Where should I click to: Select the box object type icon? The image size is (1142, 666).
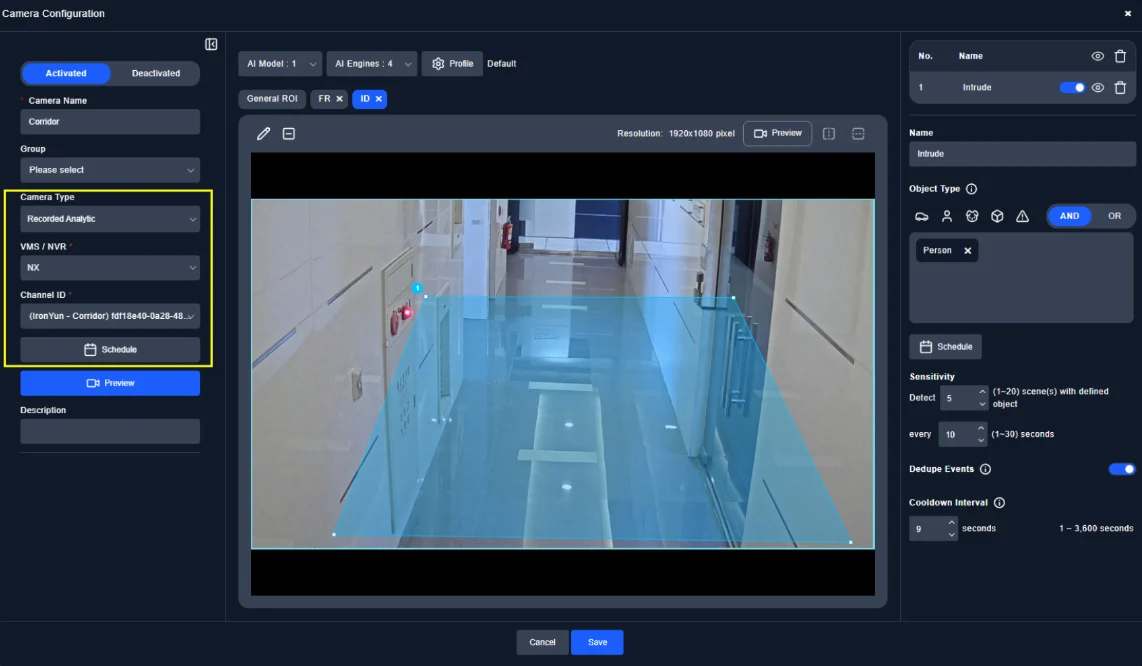[x=997, y=216]
